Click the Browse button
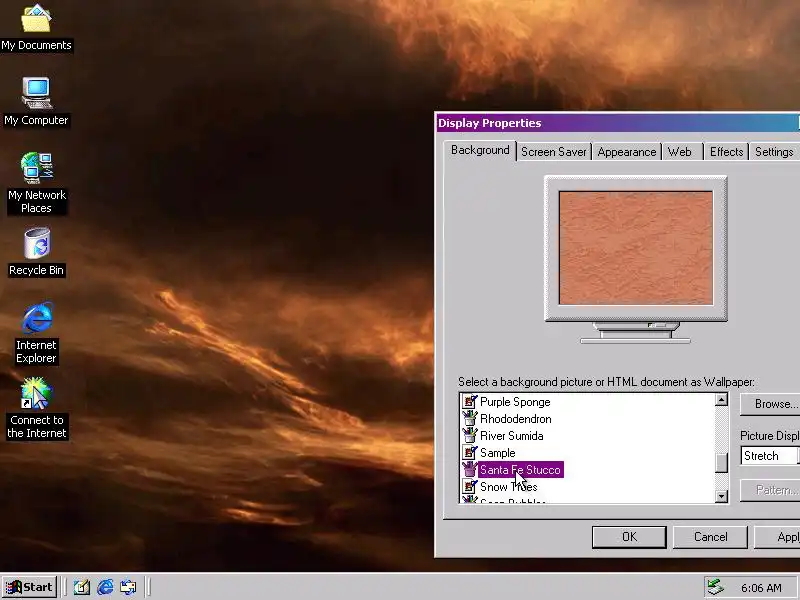800x600 pixels. 770,404
